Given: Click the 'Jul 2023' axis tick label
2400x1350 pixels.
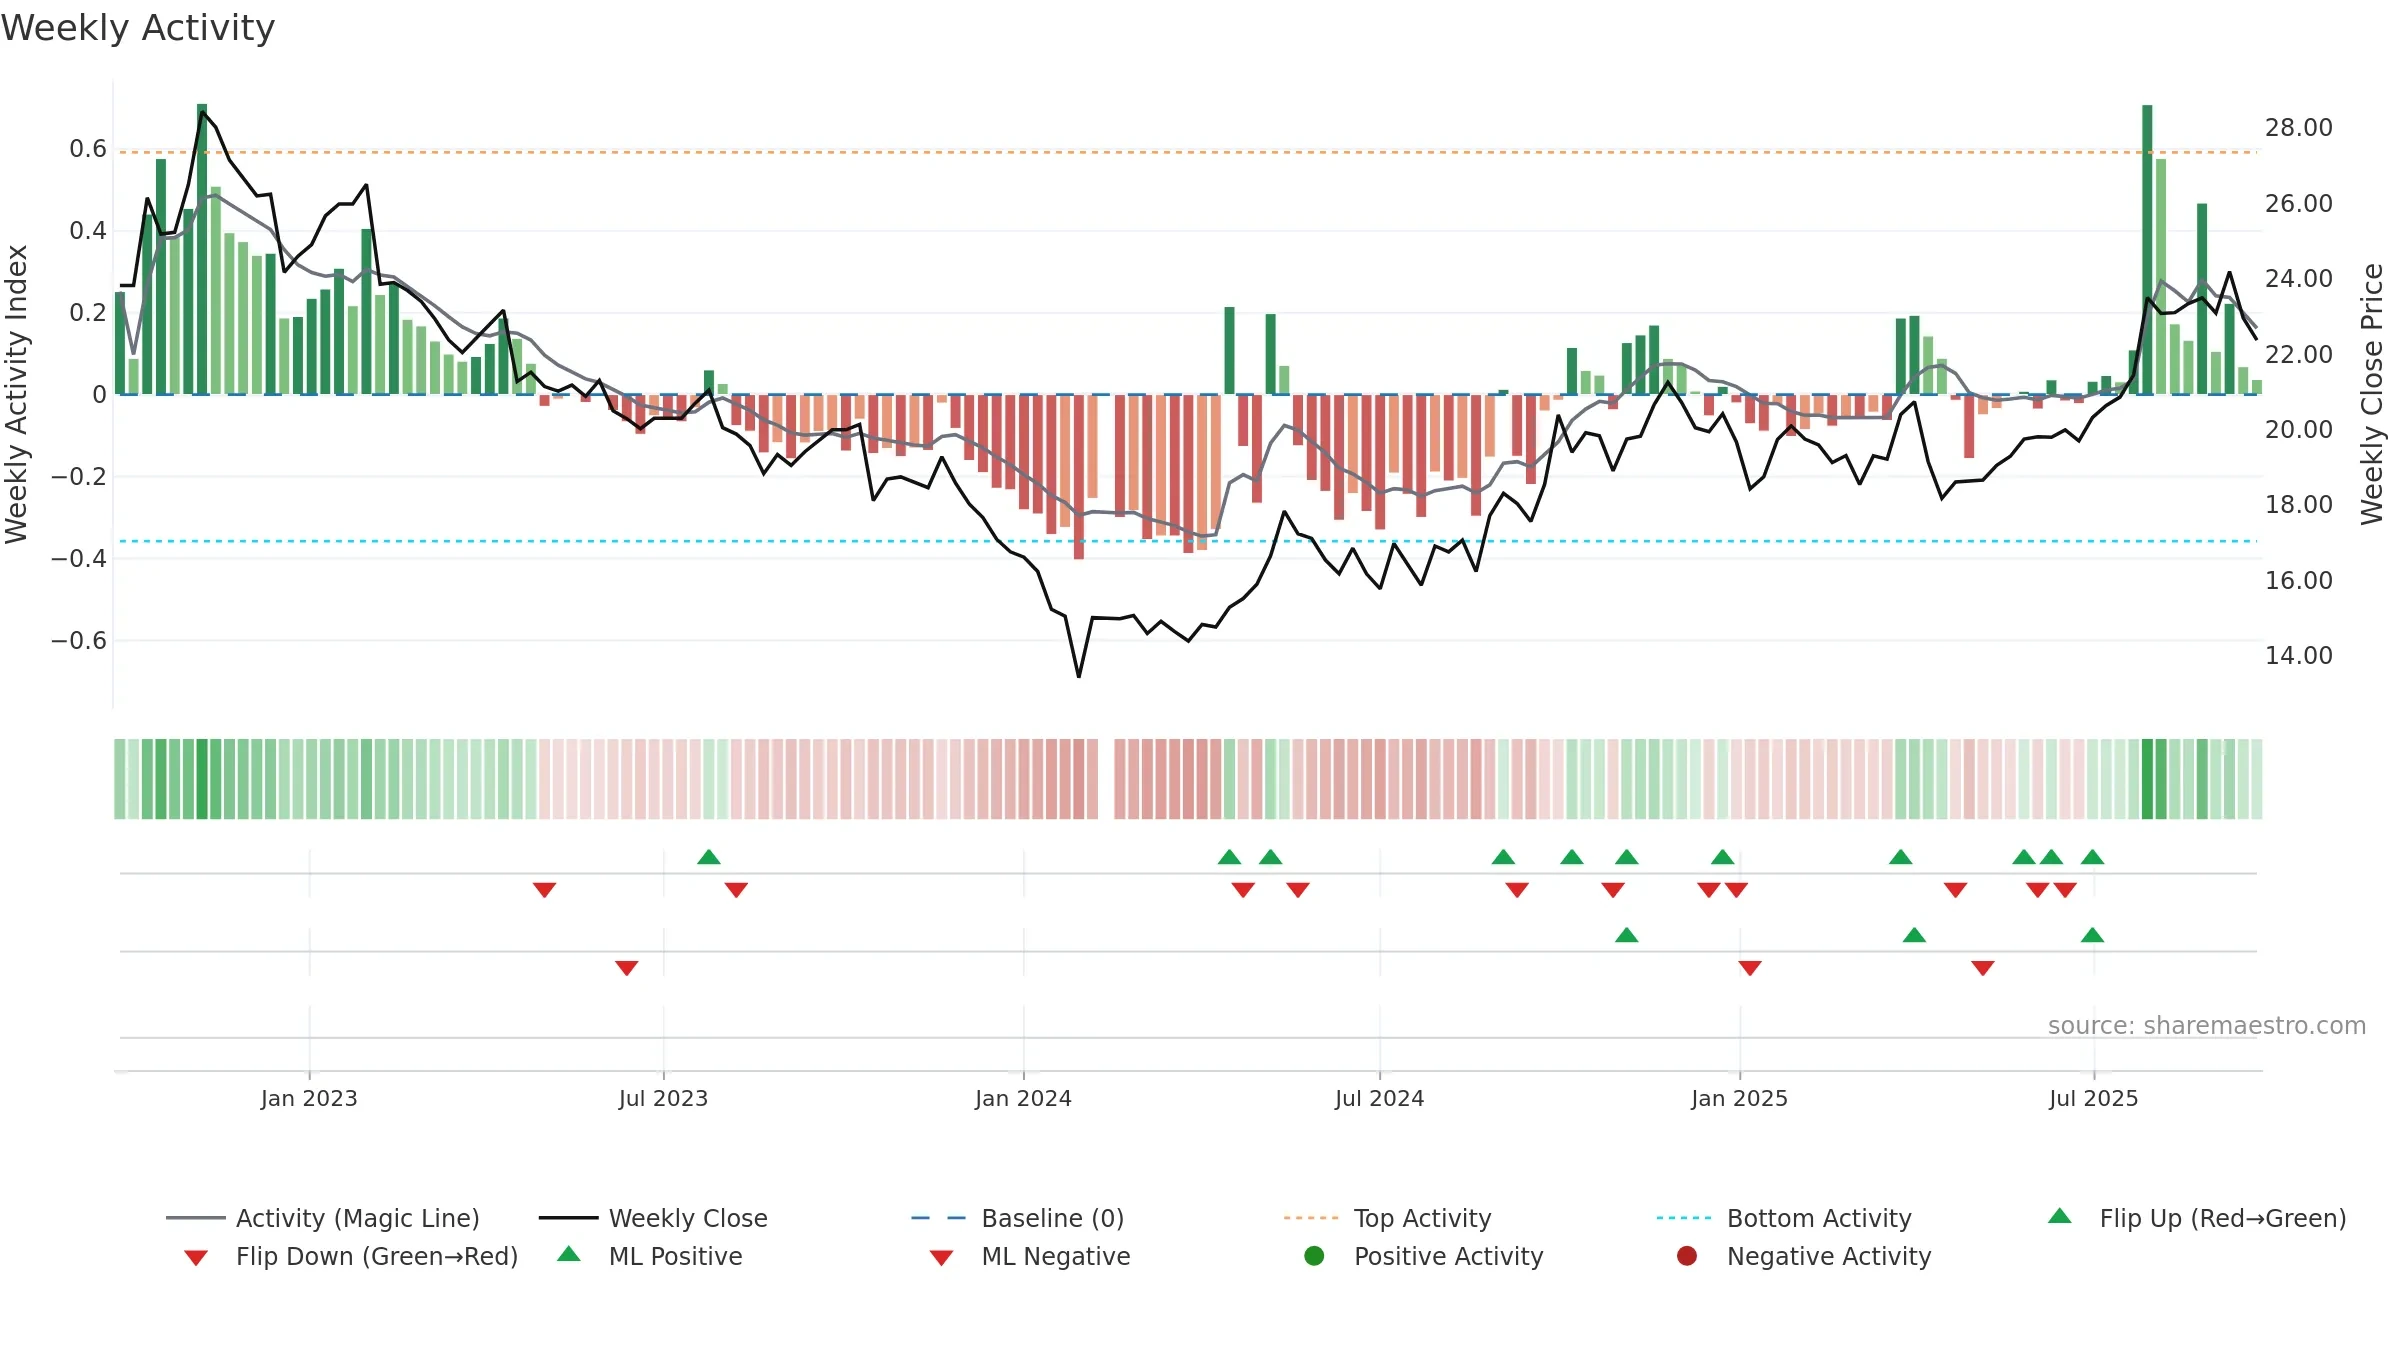Looking at the screenshot, I should click(x=663, y=1098).
